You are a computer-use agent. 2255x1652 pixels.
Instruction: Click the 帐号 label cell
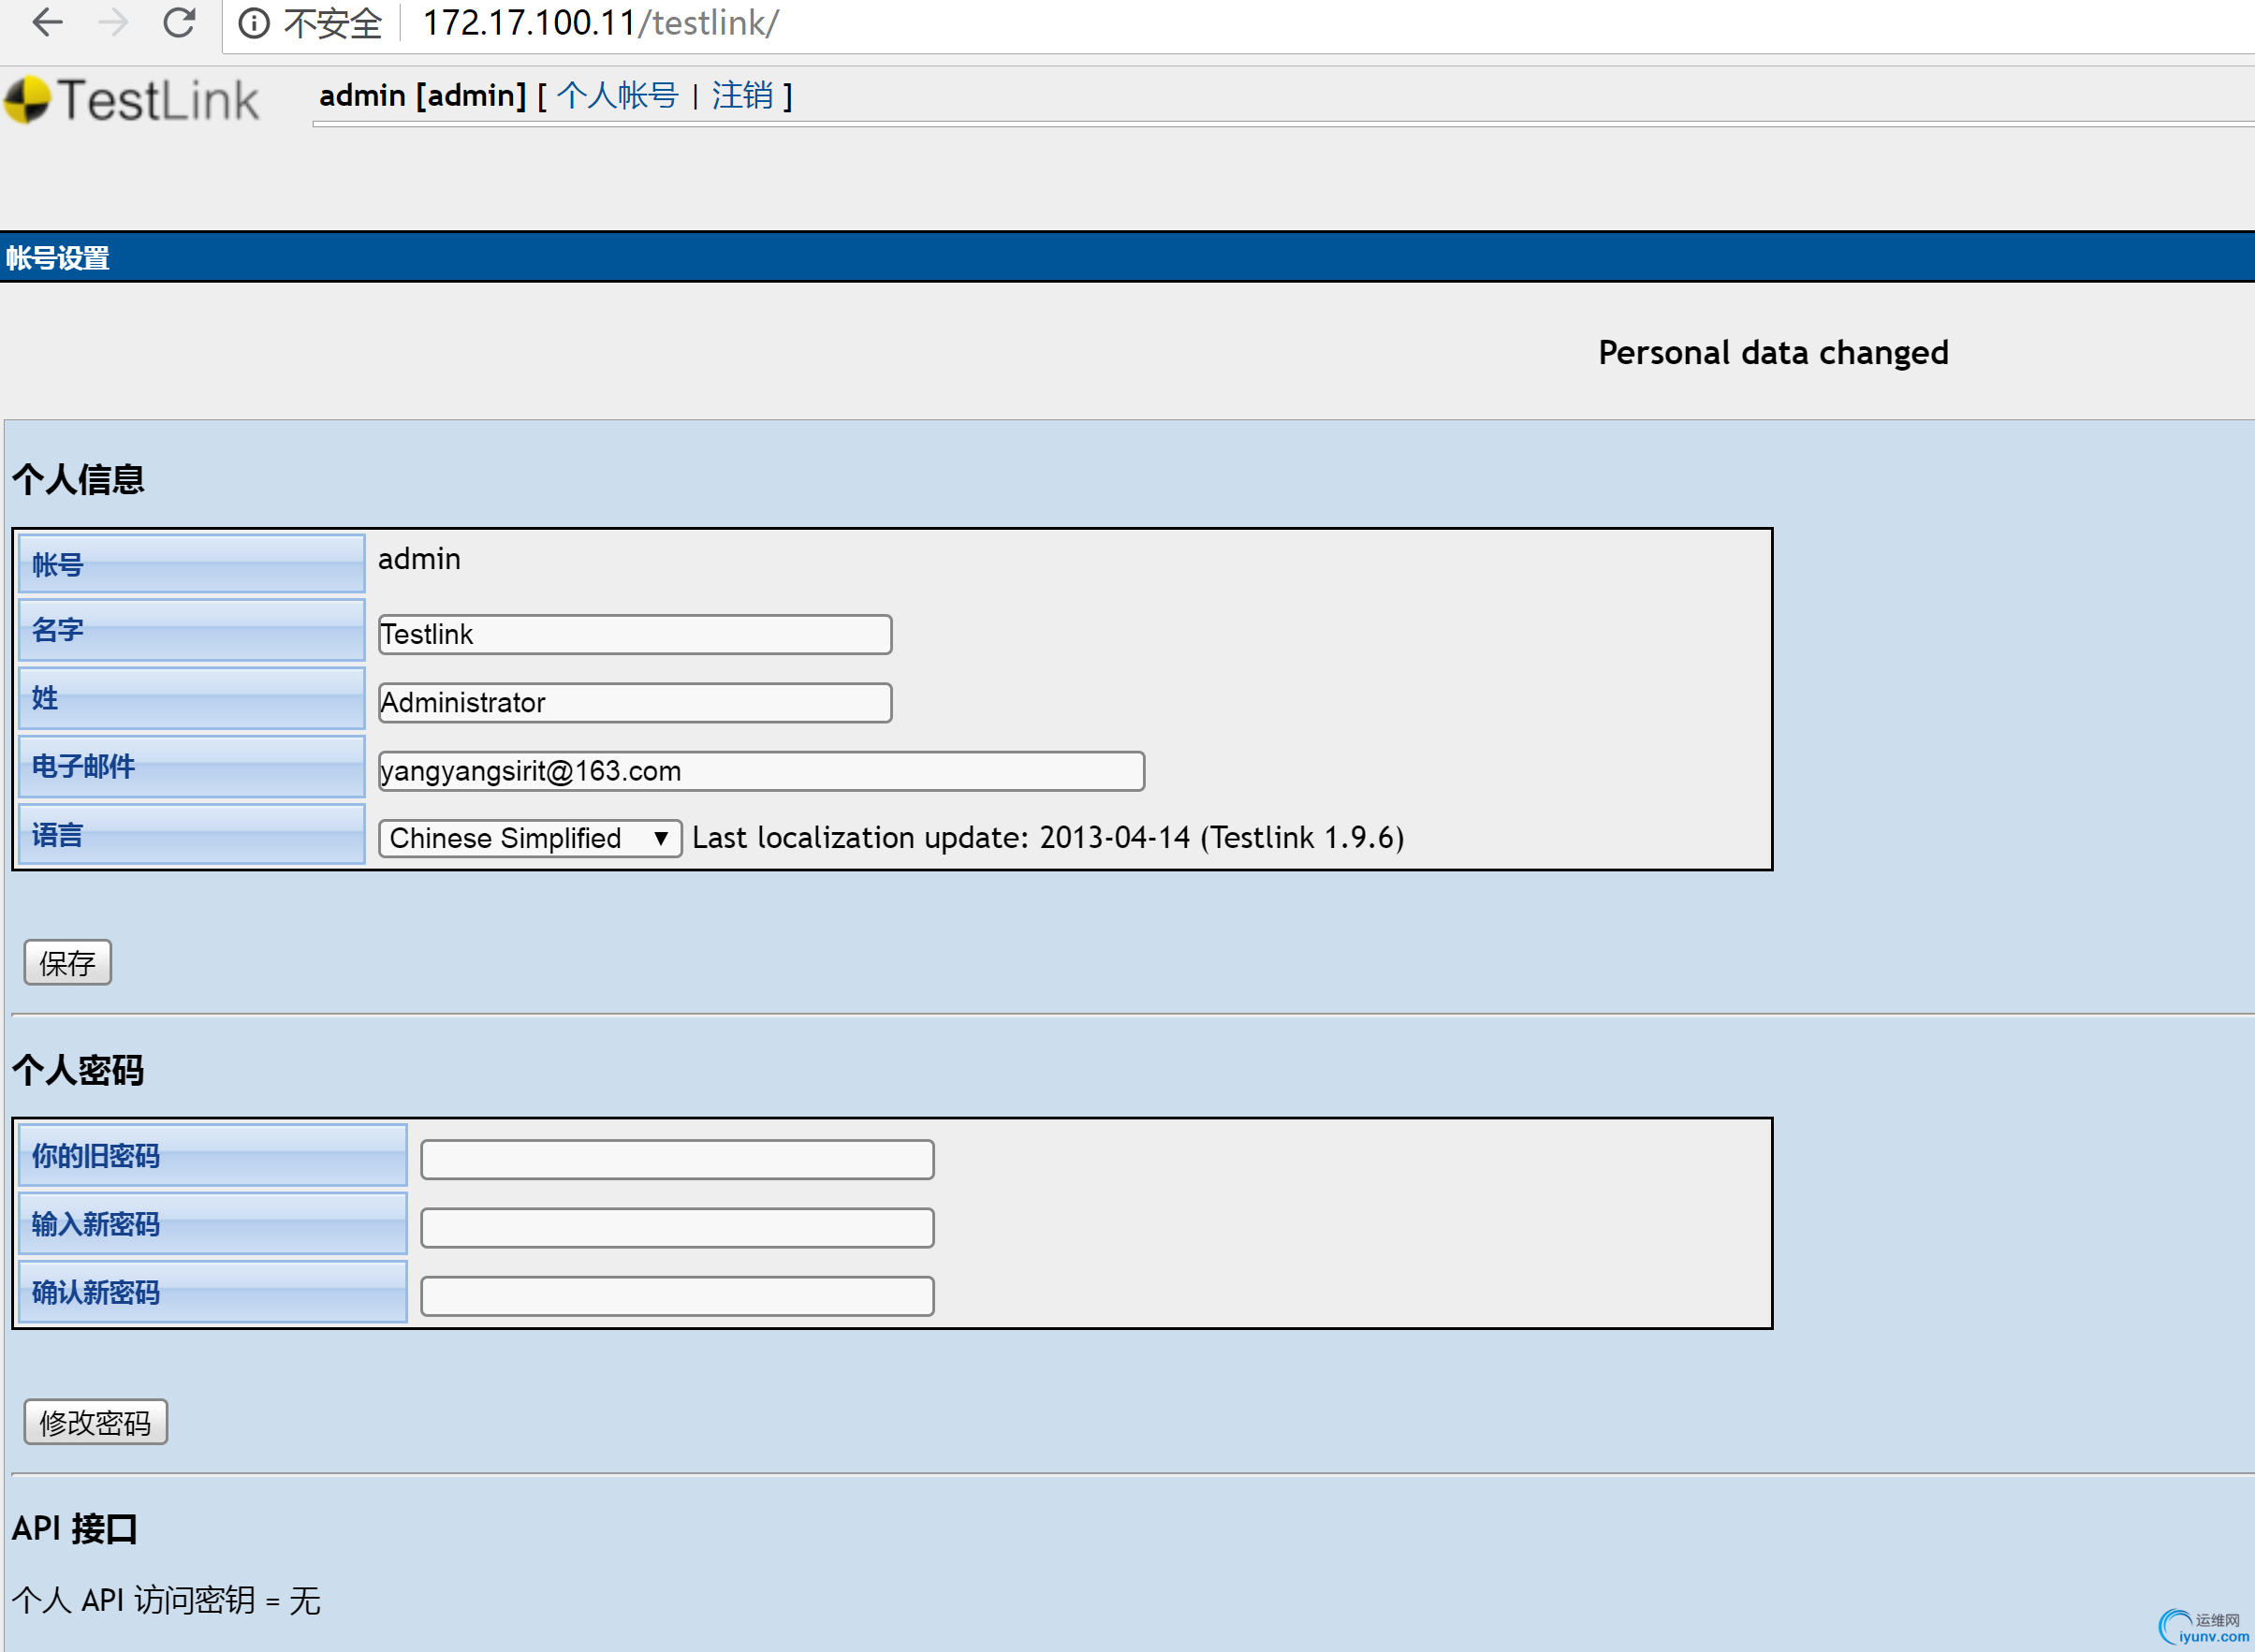(x=191, y=564)
